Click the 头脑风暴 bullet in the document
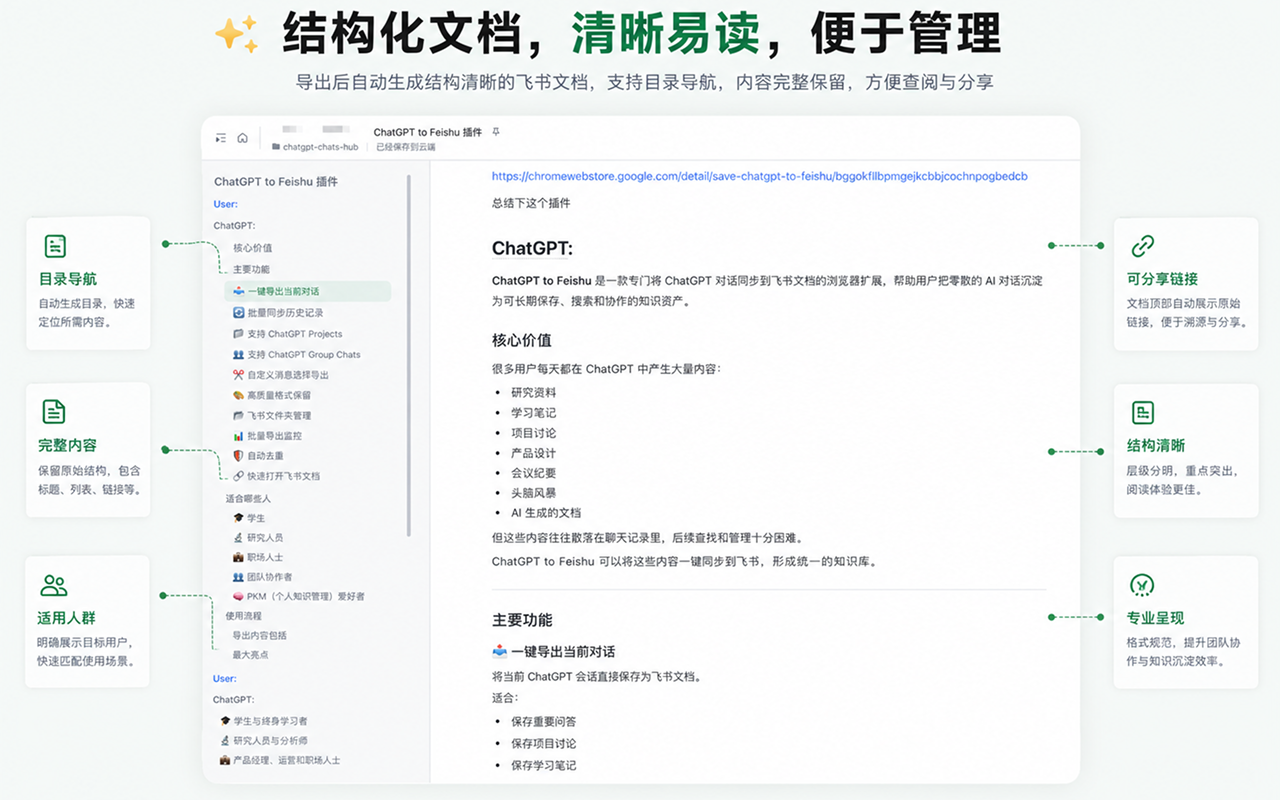Image resolution: width=1280 pixels, height=800 pixels. coord(533,493)
